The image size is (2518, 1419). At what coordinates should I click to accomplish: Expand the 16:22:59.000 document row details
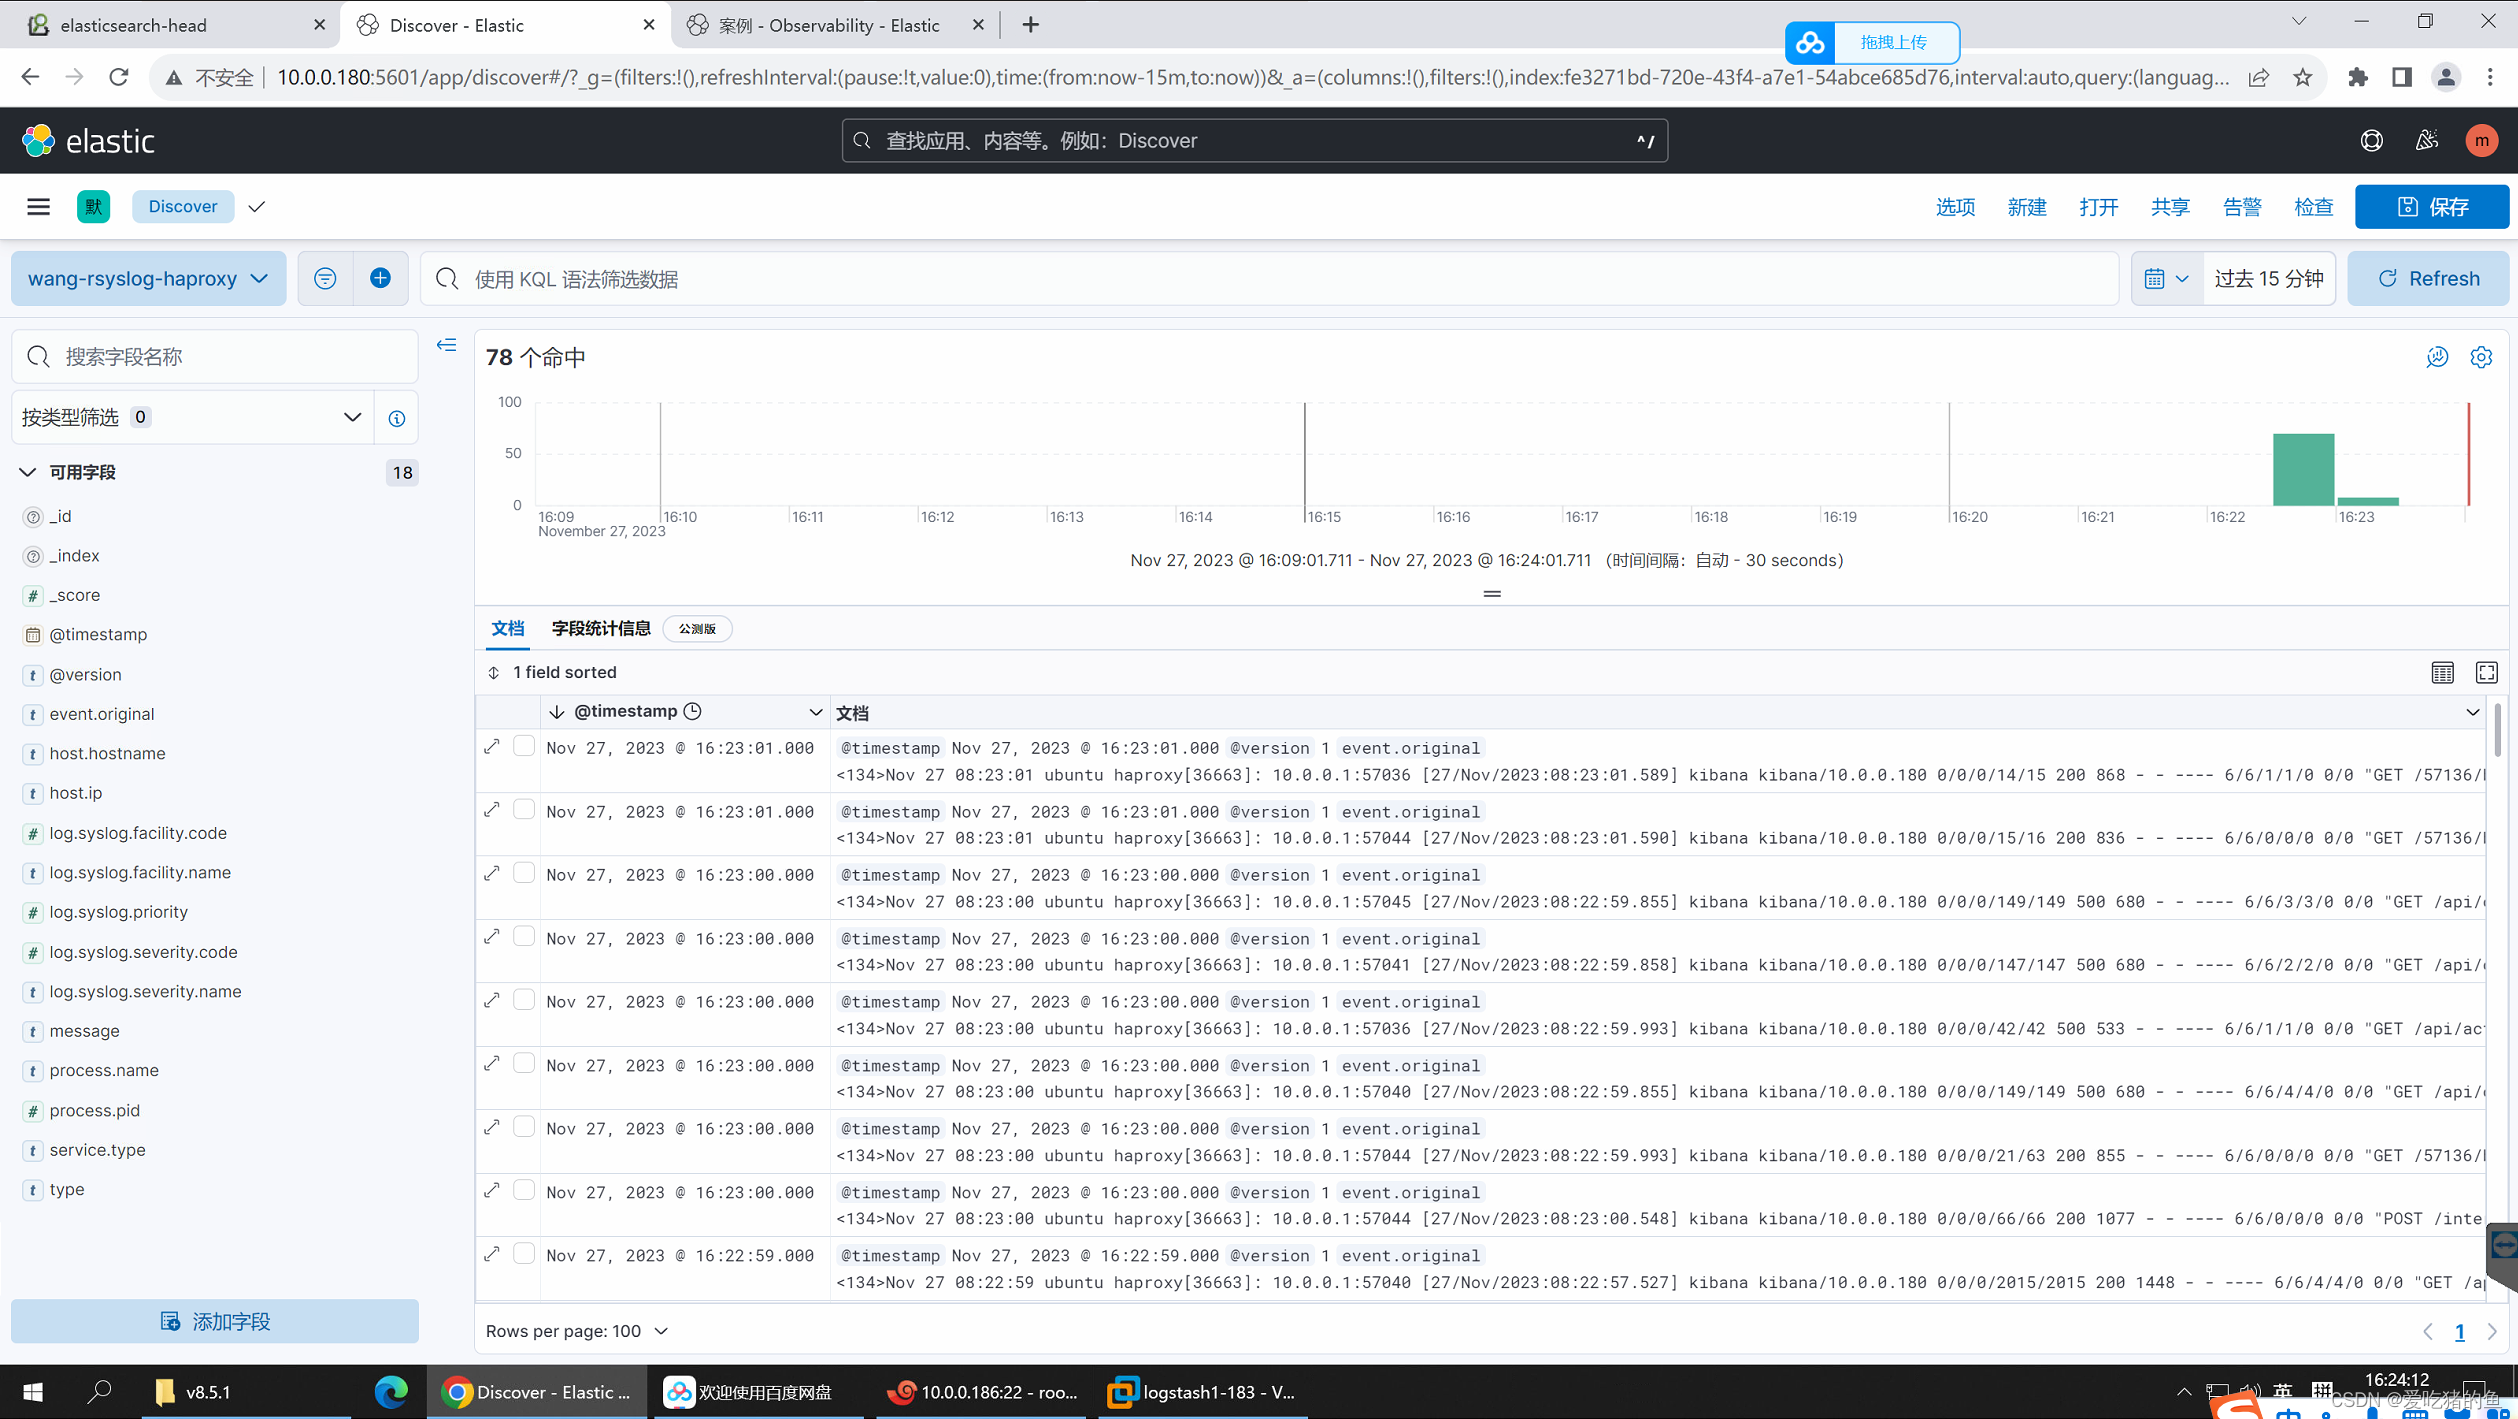(x=492, y=1254)
